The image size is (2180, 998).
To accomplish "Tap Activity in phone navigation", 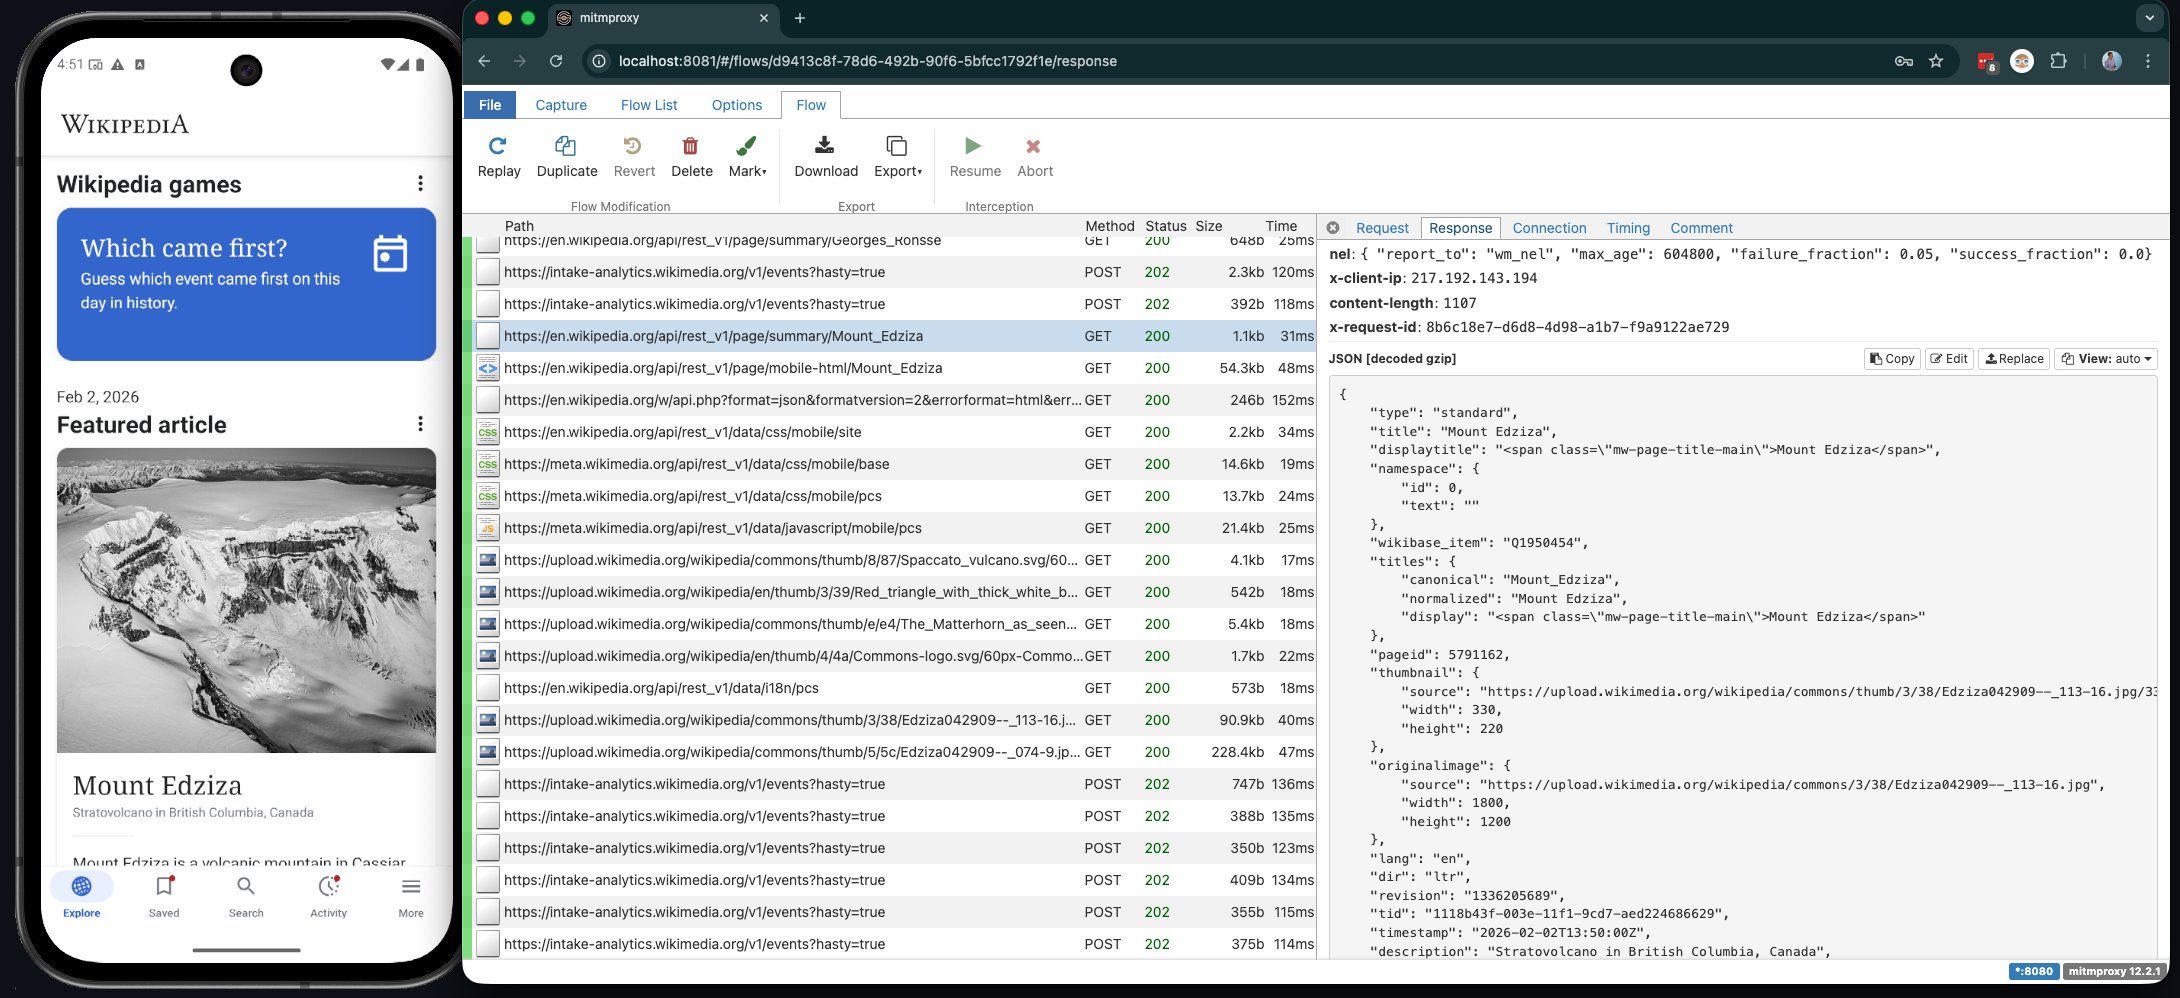I will [x=329, y=896].
